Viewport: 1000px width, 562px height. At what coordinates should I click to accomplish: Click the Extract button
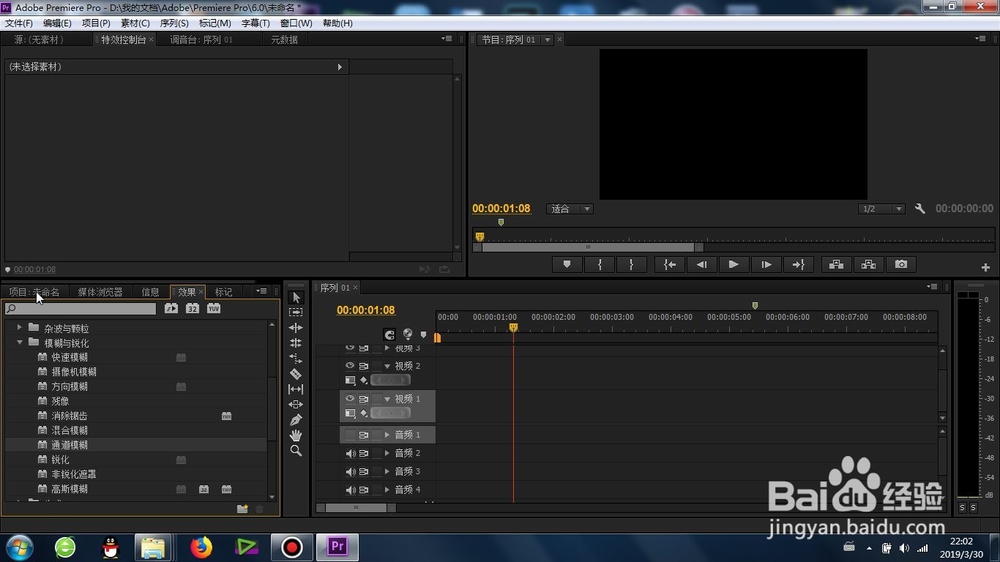pyautogui.click(x=869, y=264)
